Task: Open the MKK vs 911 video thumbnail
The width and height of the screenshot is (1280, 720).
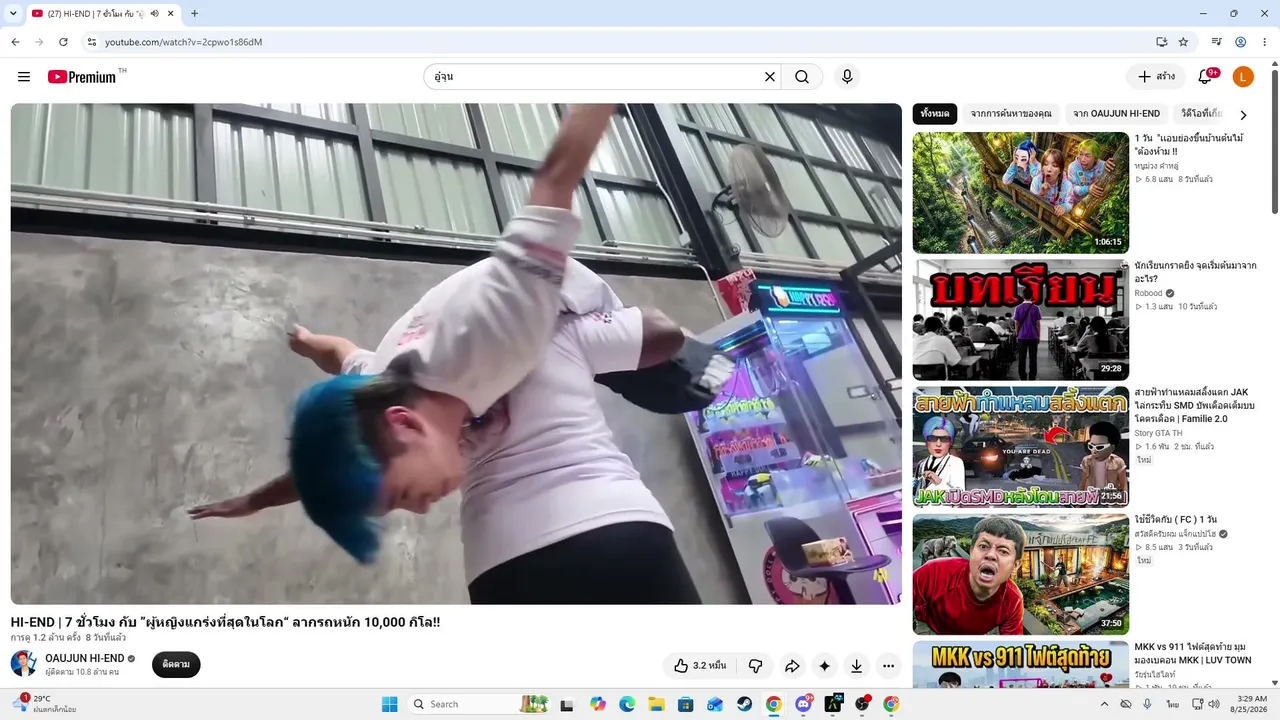Action: (x=1021, y=665)
